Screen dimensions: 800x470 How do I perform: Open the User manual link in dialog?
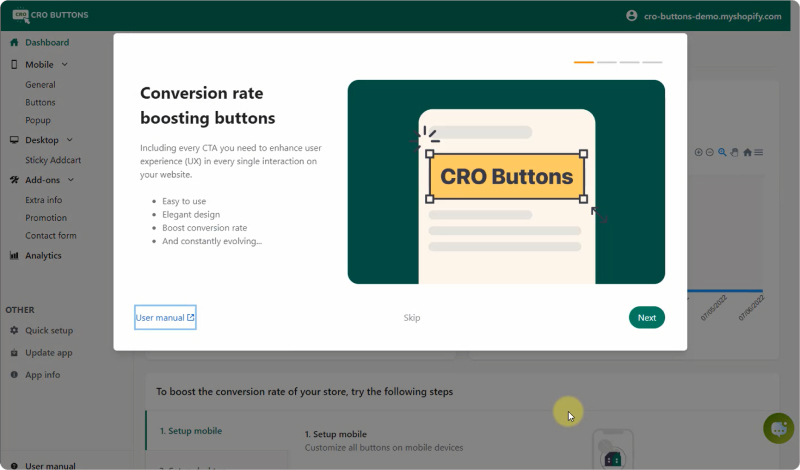click(x=165, y=318)
